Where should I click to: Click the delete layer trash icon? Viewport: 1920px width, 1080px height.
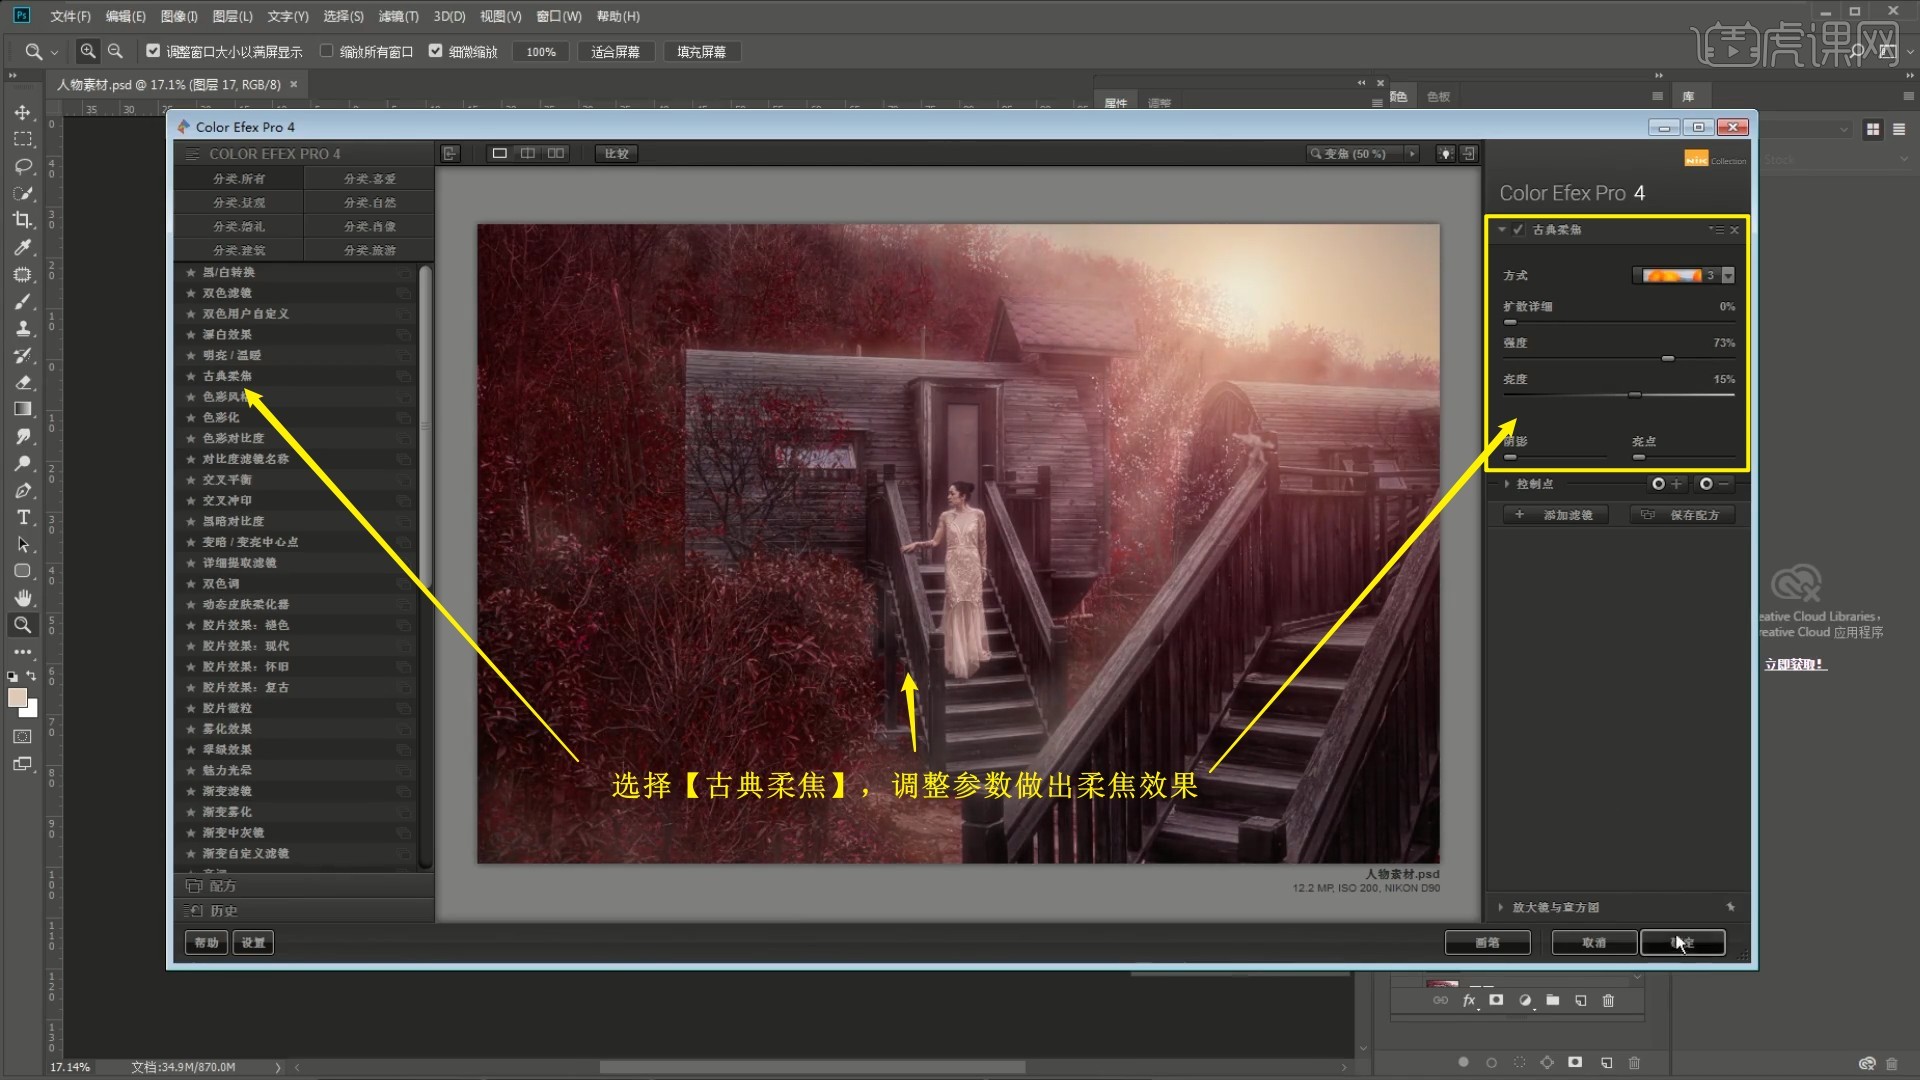(x=1608, y=1000)
